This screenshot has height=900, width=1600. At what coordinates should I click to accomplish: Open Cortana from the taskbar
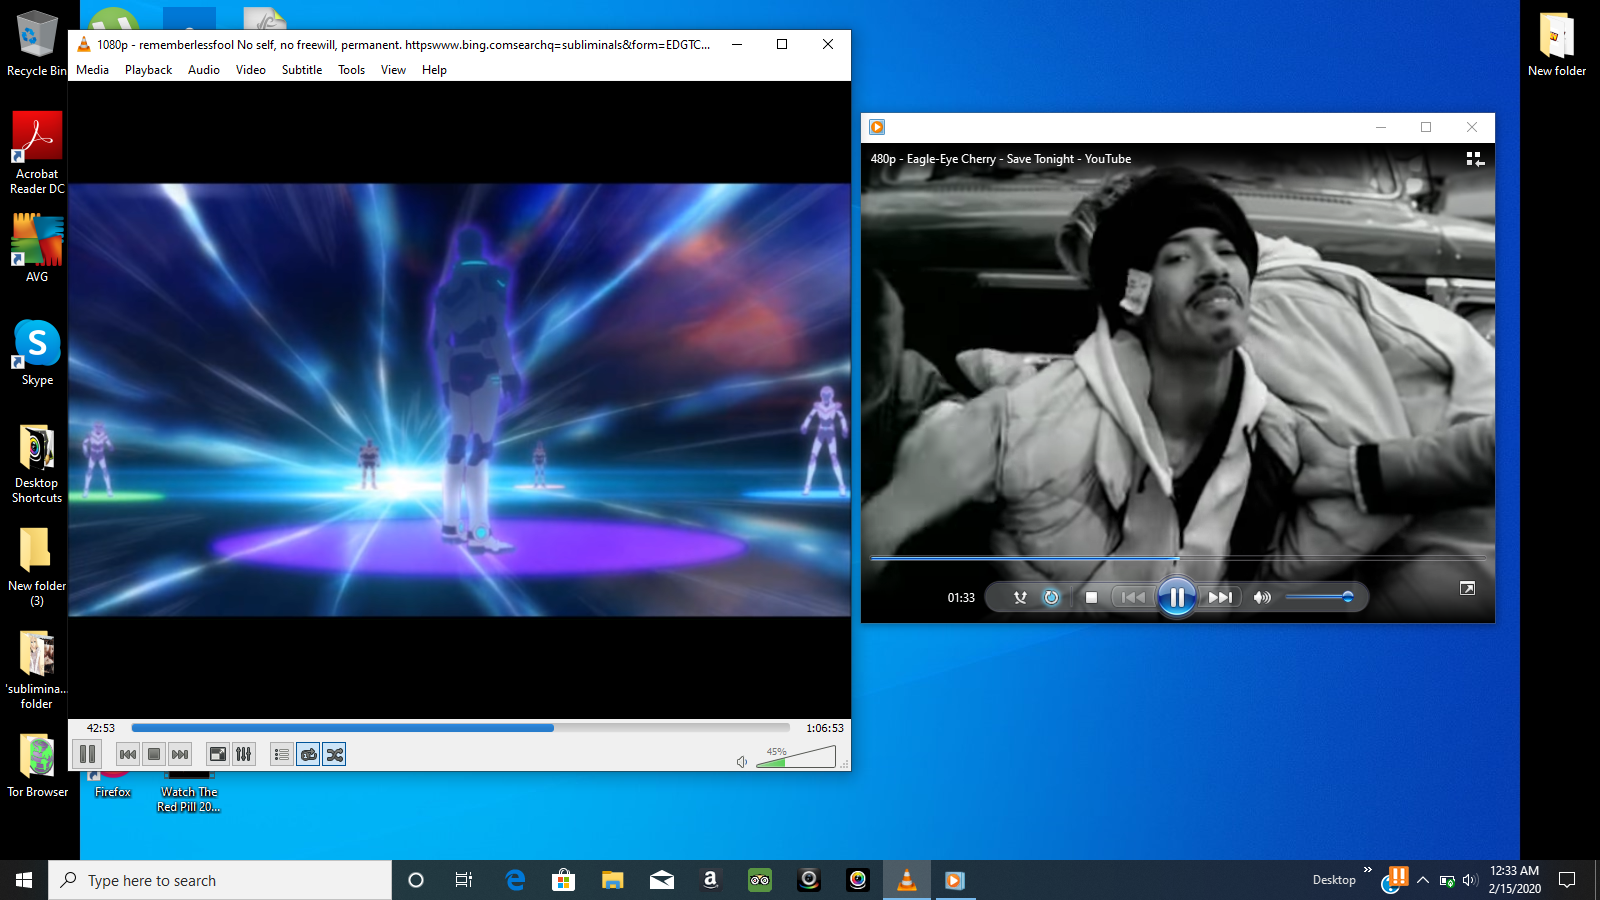click(416, 880)
